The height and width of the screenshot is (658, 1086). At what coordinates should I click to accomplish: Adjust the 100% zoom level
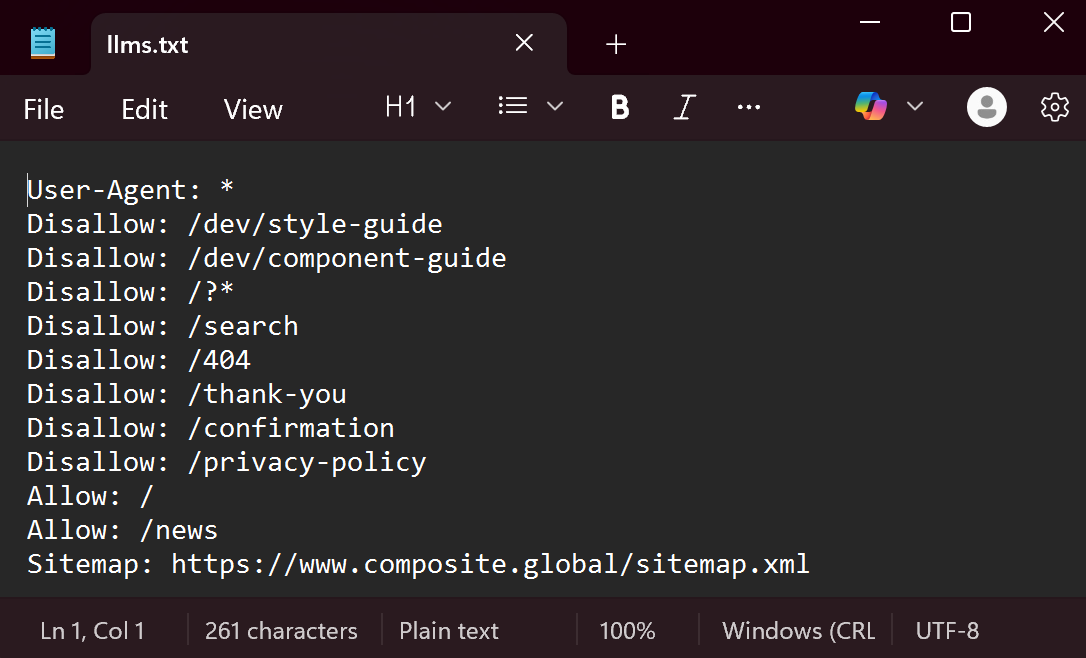(627, 630)
